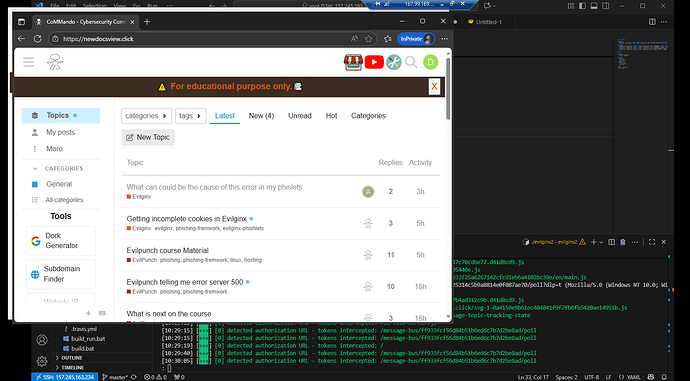Toggle VS Code bottom panel layout
The width and height of the screenshot is (690, 381).
click(594, 6)
